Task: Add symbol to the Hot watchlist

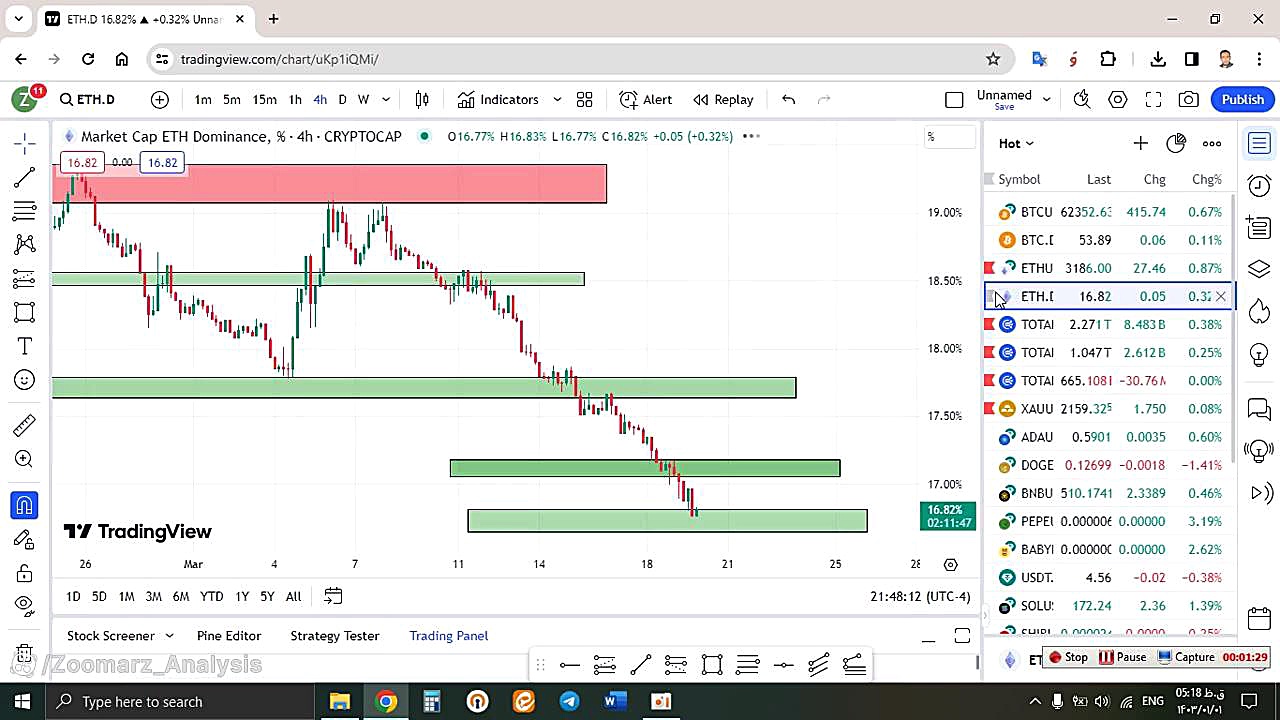Action: click(1140, 143)
